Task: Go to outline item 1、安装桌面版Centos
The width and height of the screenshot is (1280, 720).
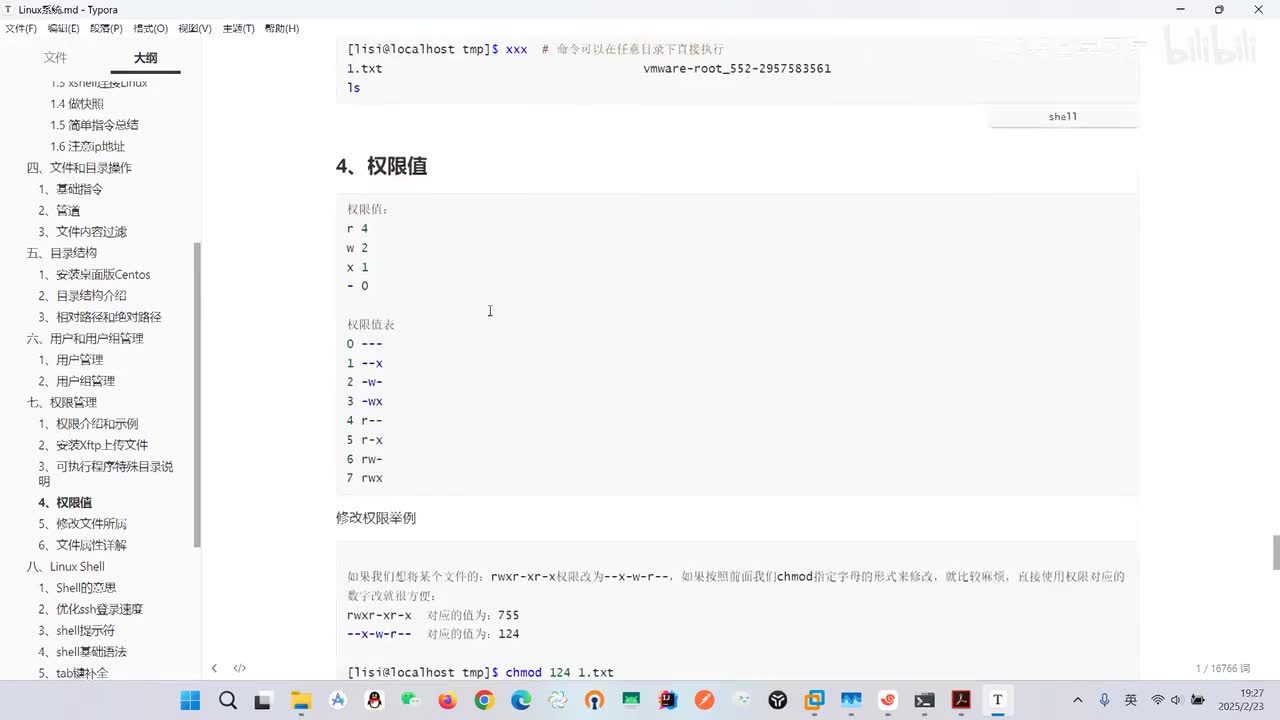Action: pyautogui.click(x=94, y=275)
